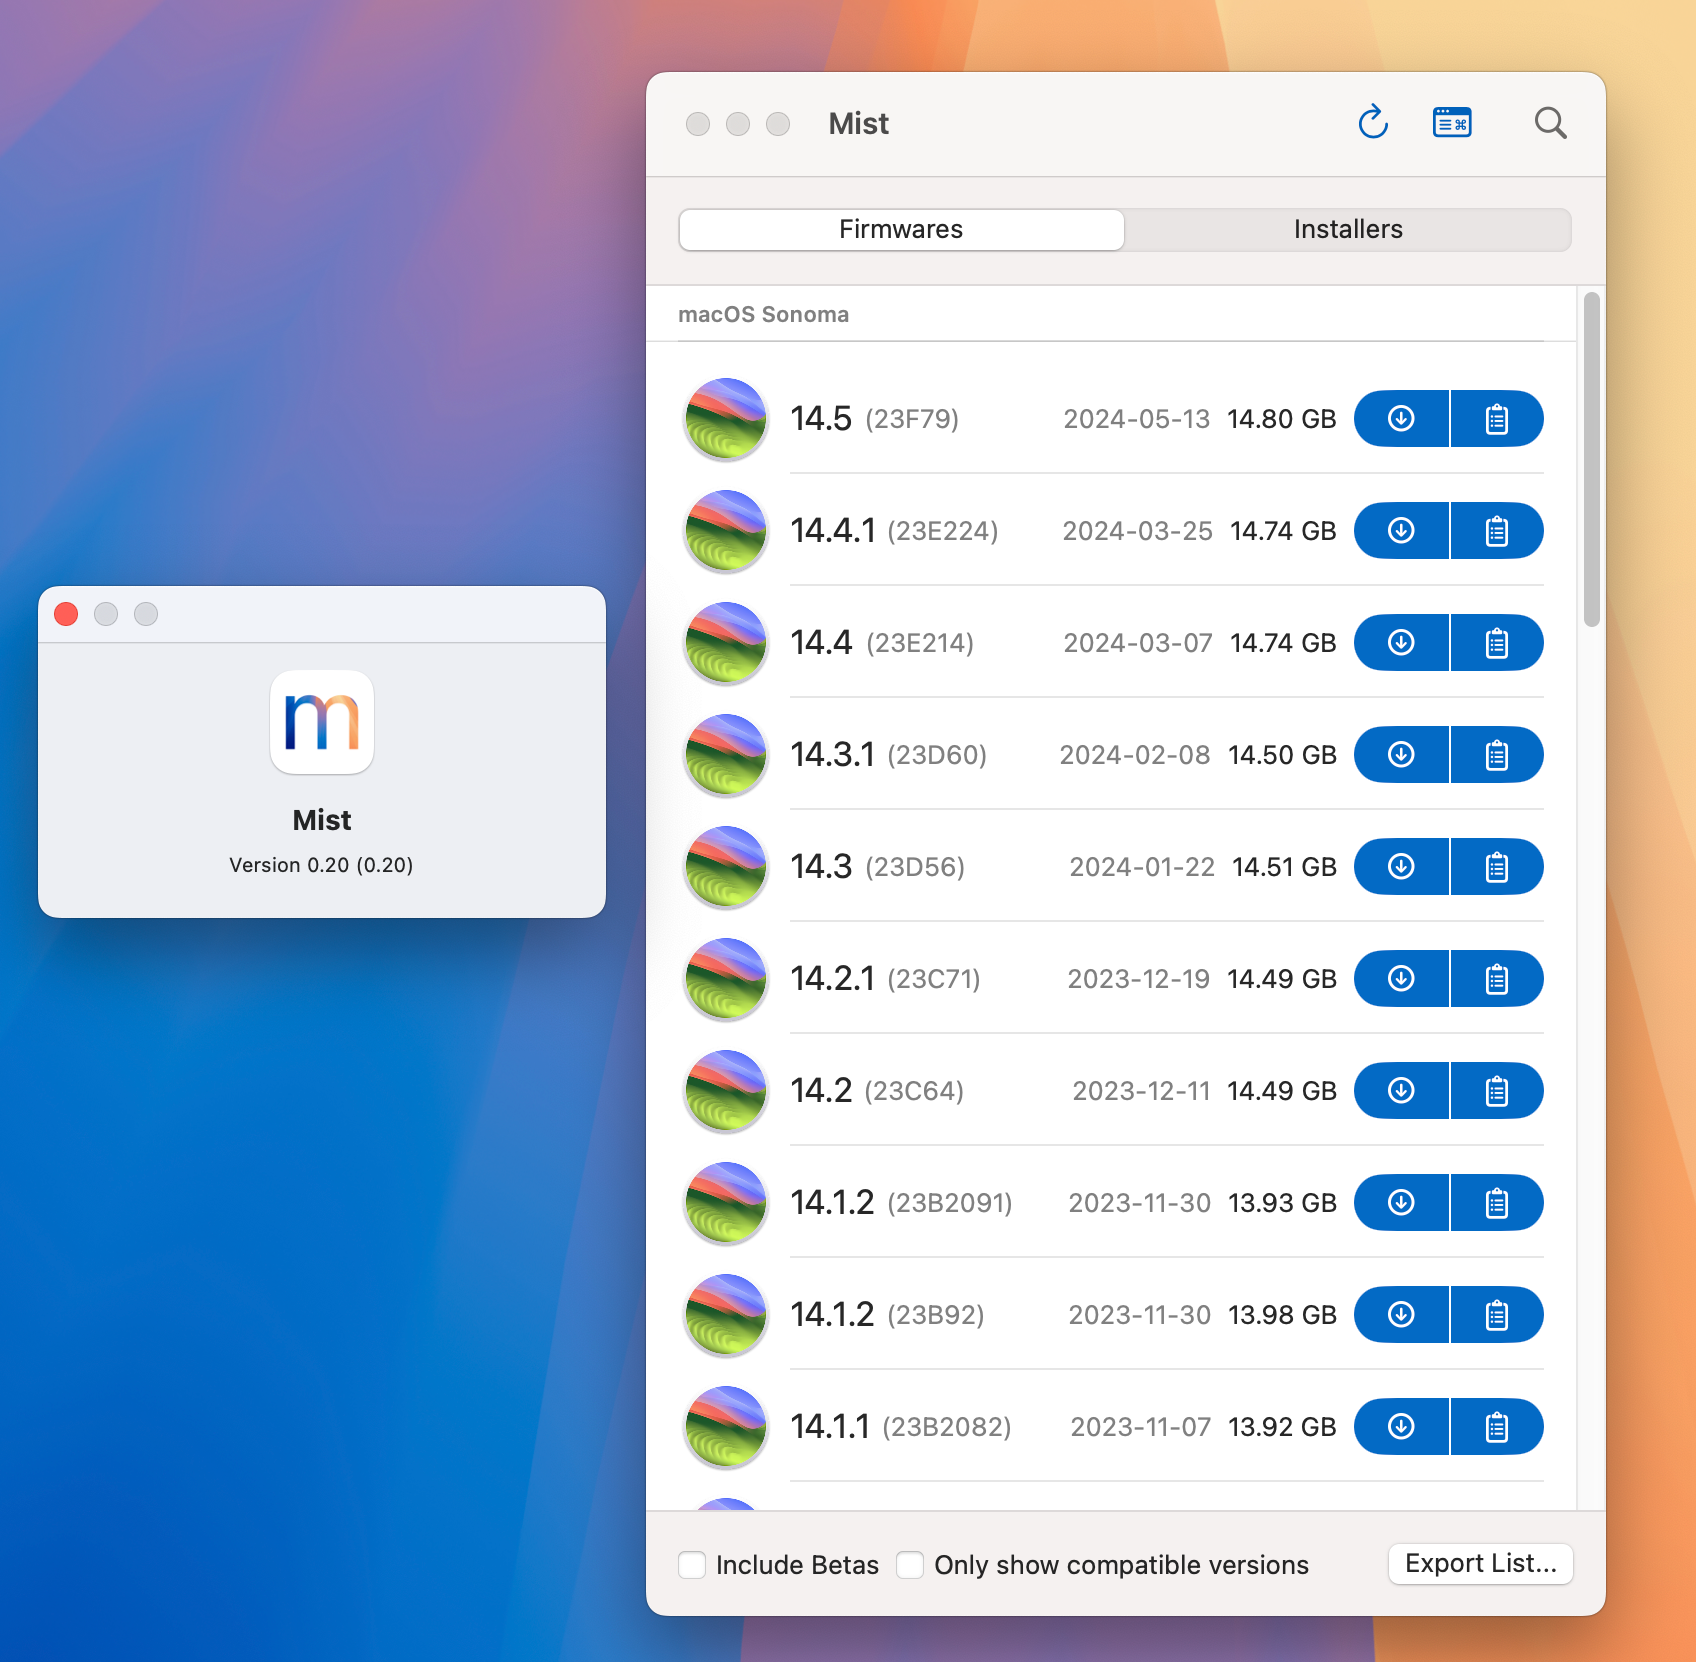Click Sonoma thumbnail for 14.5 row

point(726,418)
